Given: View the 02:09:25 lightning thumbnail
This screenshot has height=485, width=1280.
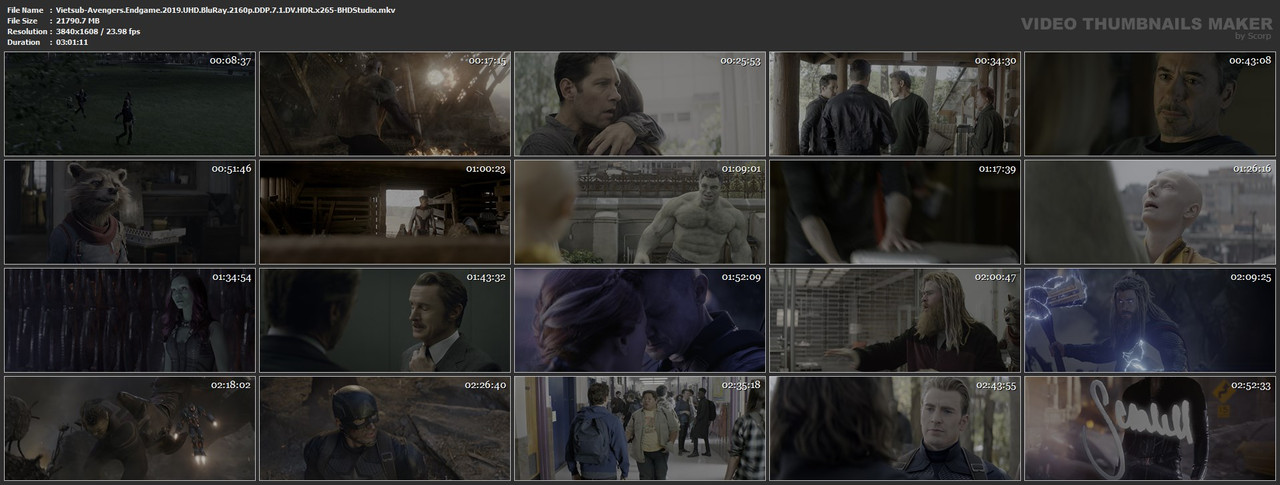Looking at the screenshot, I should [x=1150, y=319].
